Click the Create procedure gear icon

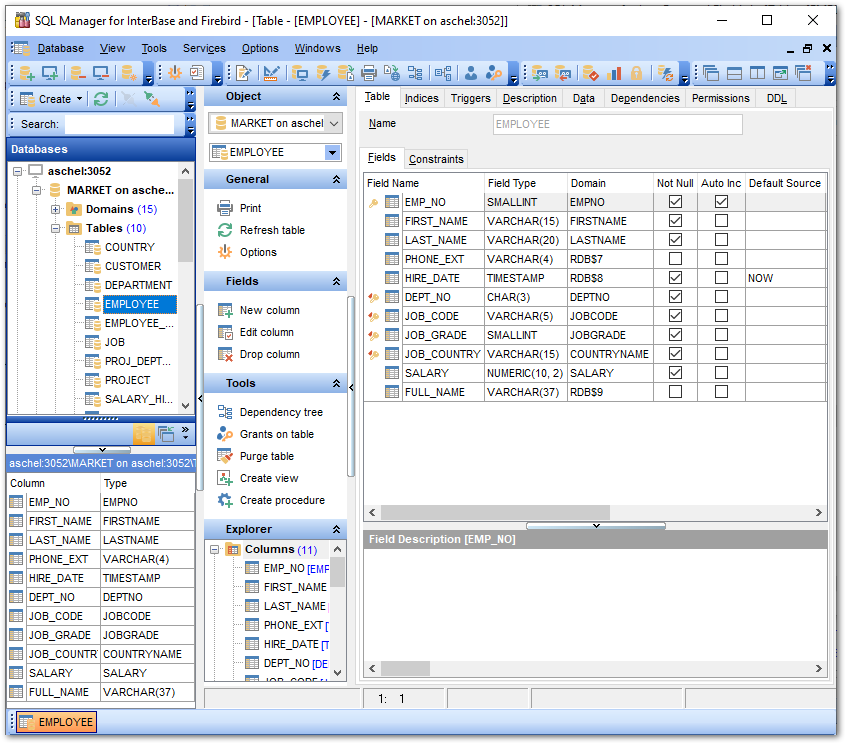225,500
